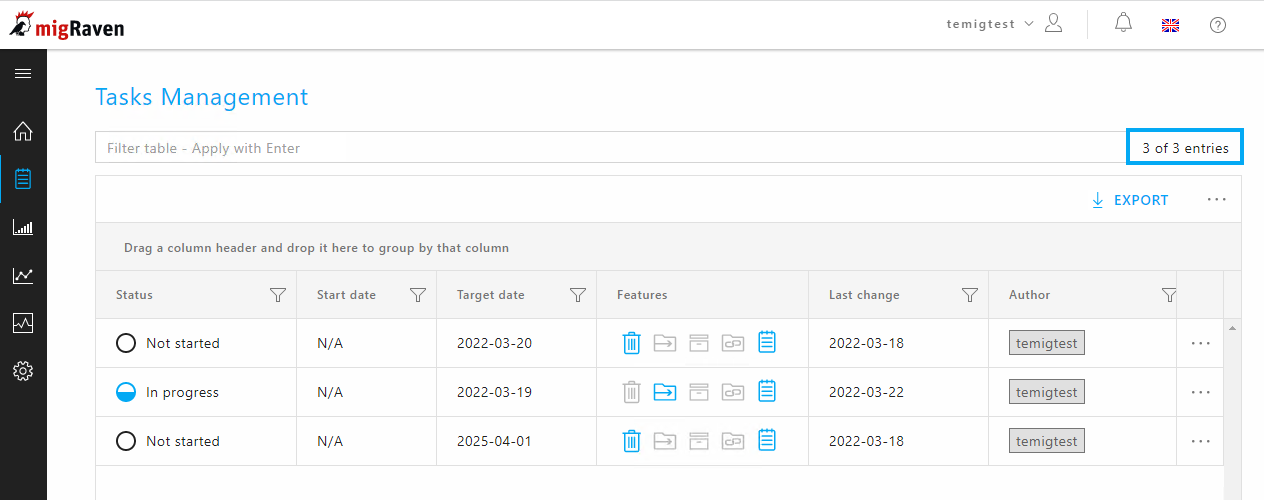Go to Home via sidebar house icon
1264x500 pixels.
tap(23, 131)
